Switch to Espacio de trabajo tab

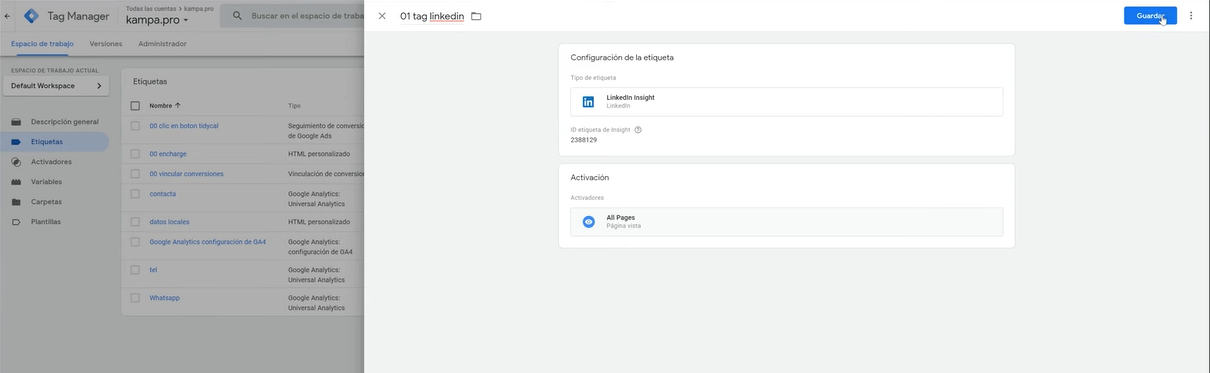pos(42,44)
